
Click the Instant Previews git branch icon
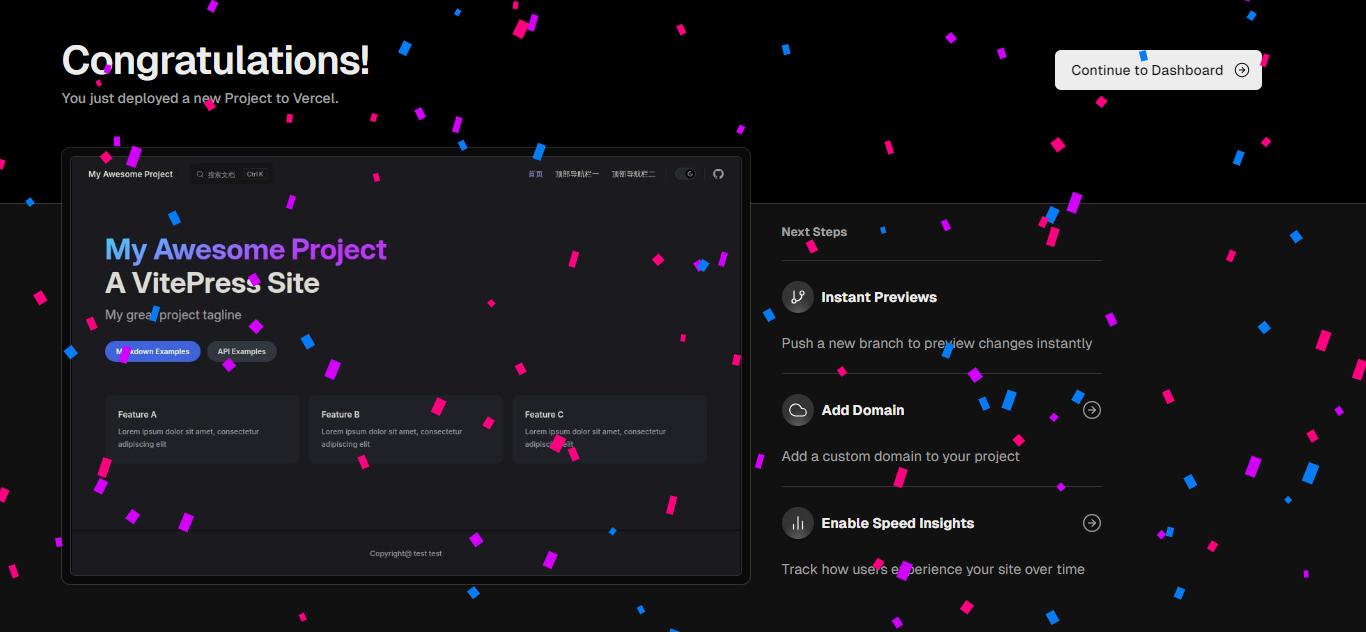click(798, 297)
